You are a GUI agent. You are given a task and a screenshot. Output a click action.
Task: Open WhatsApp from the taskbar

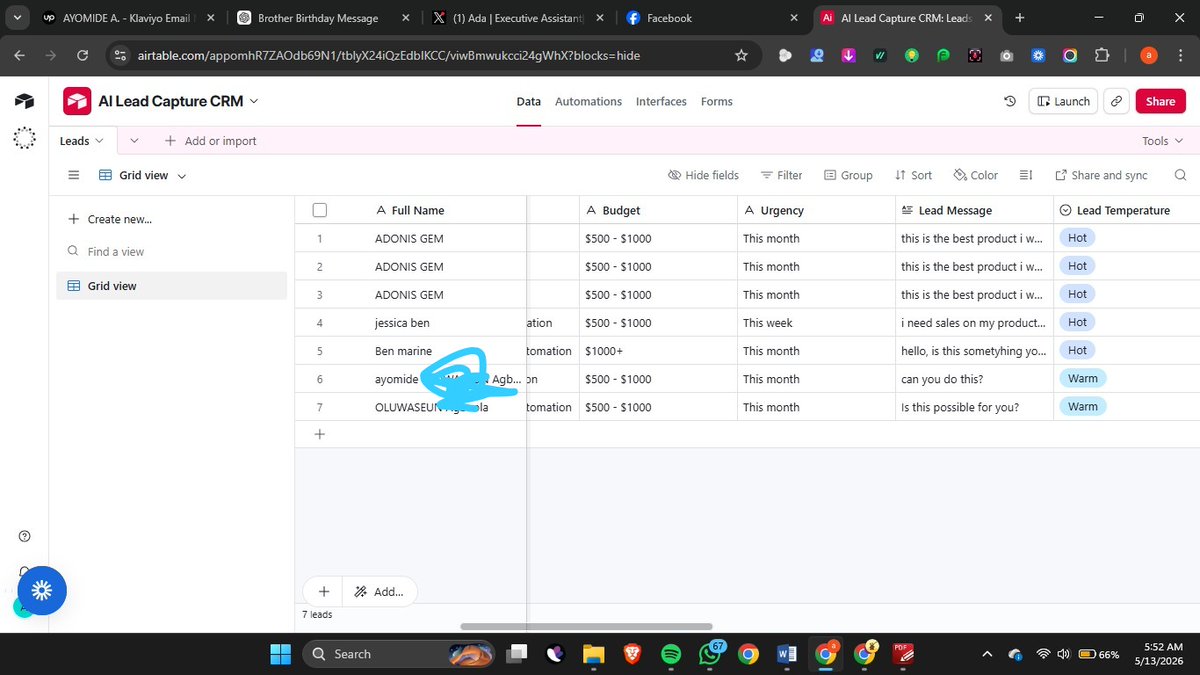pos(709,654)
